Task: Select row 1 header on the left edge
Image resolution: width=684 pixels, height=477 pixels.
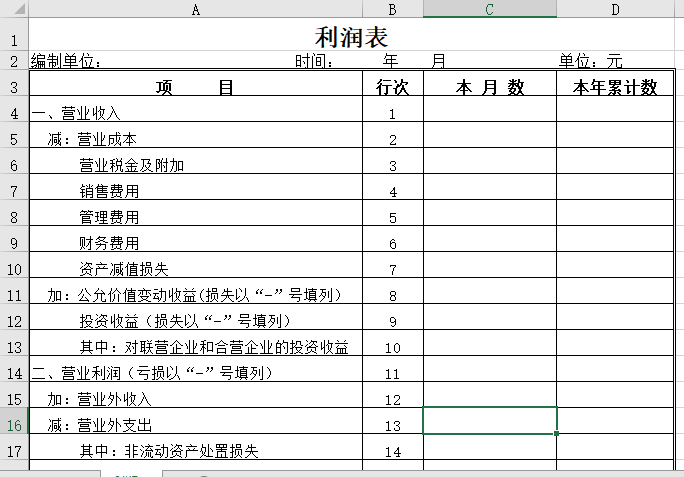Action: point(14,40)
